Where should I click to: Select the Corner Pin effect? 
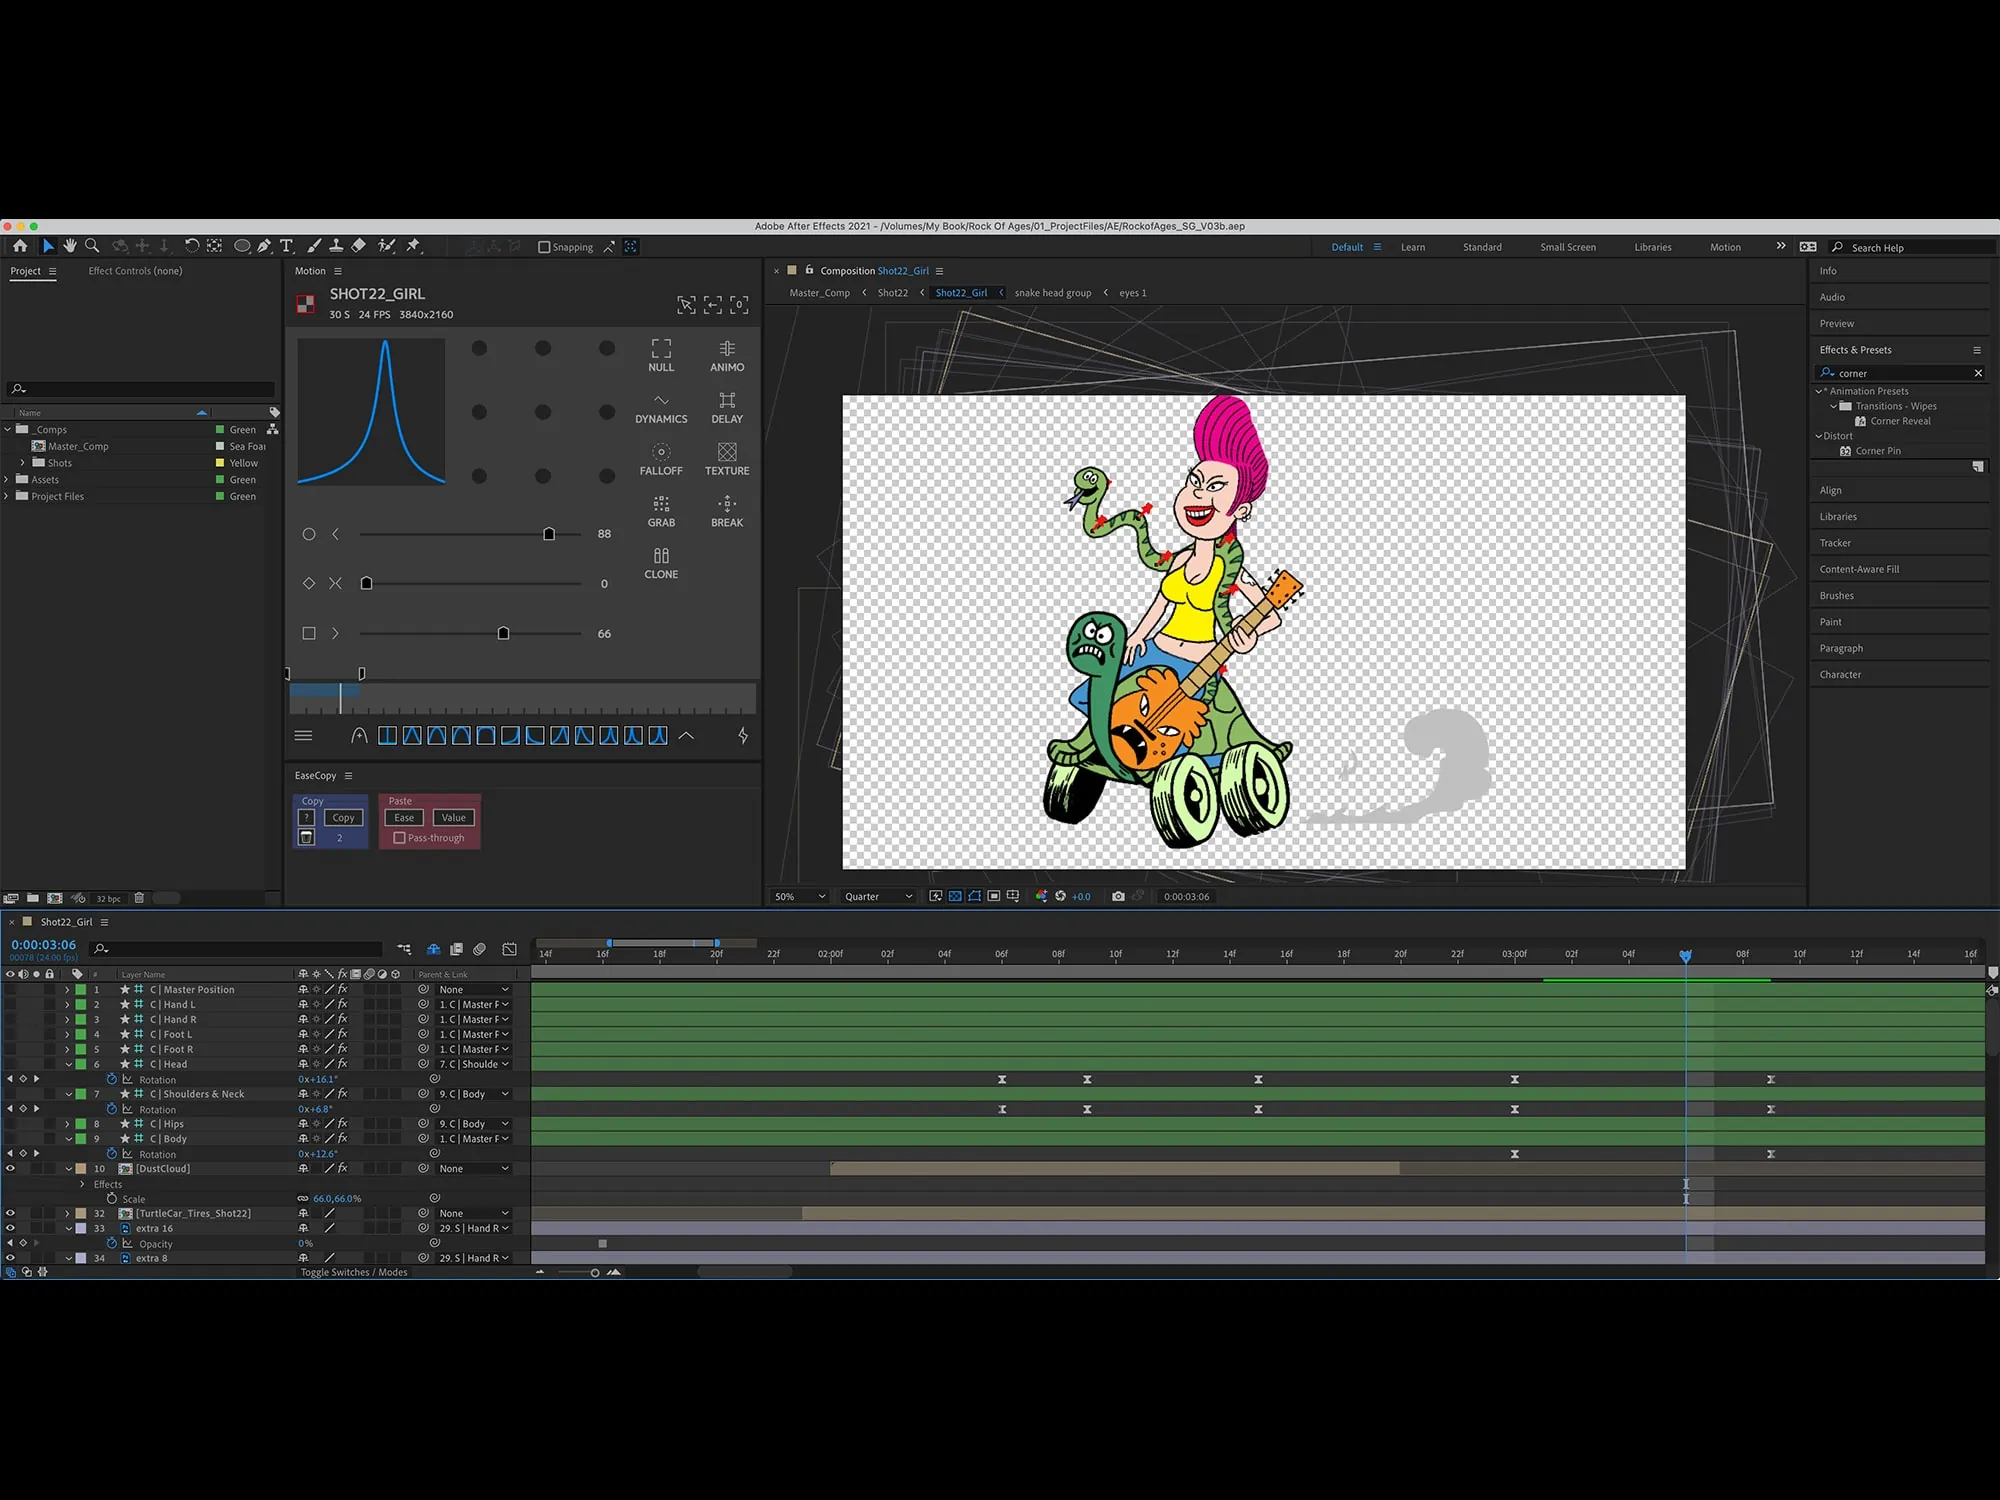coord(1877,451)
